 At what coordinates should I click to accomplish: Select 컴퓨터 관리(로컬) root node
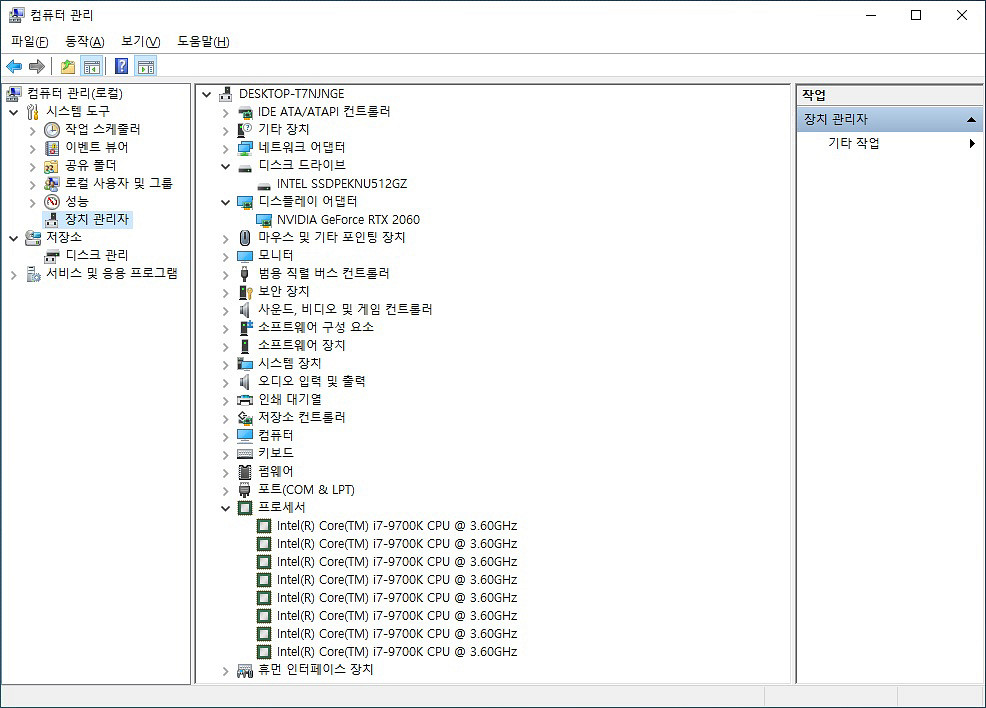75,94
